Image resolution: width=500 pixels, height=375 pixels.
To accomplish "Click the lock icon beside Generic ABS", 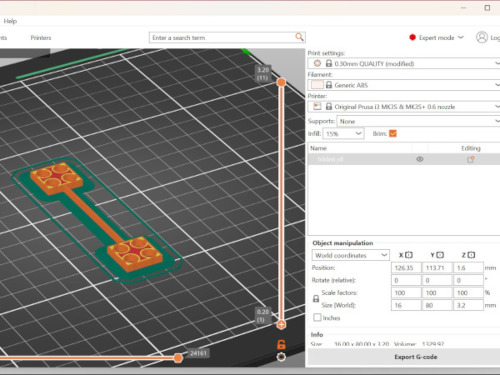I will [329, 85].
